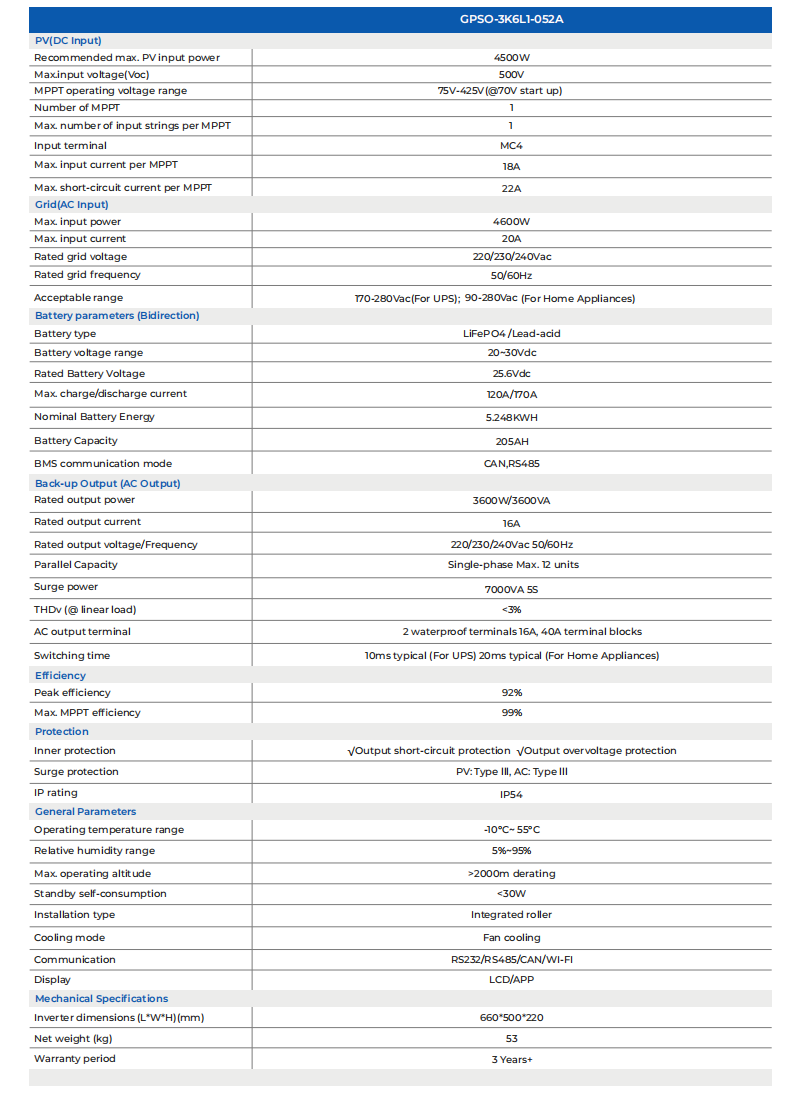The width and height of the screenshot is (808, 1093).
Task: Select the Battery parameters (Bidirection) heading
Action: 117,315
